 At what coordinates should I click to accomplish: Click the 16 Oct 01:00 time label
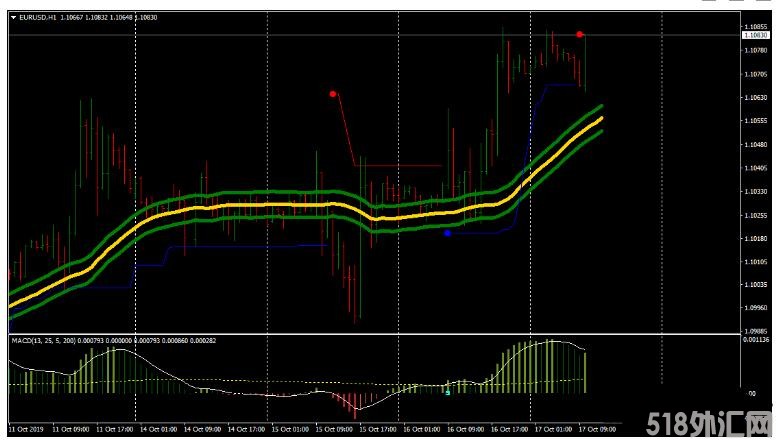click(422, 429)
